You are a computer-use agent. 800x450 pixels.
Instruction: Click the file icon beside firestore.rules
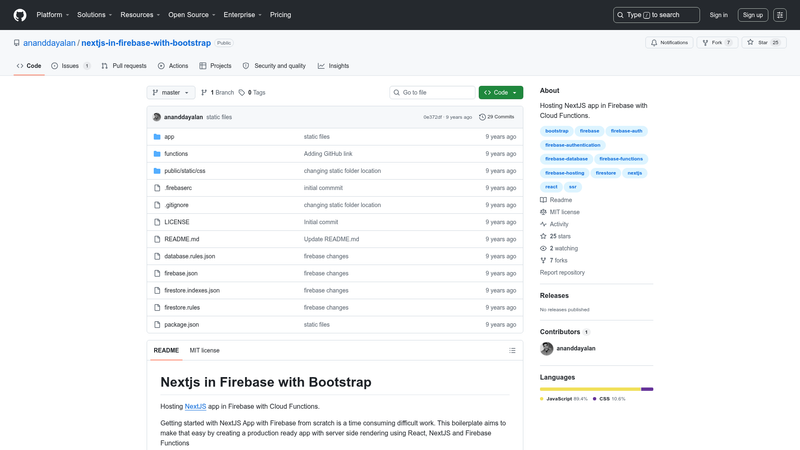click(157, 308)
